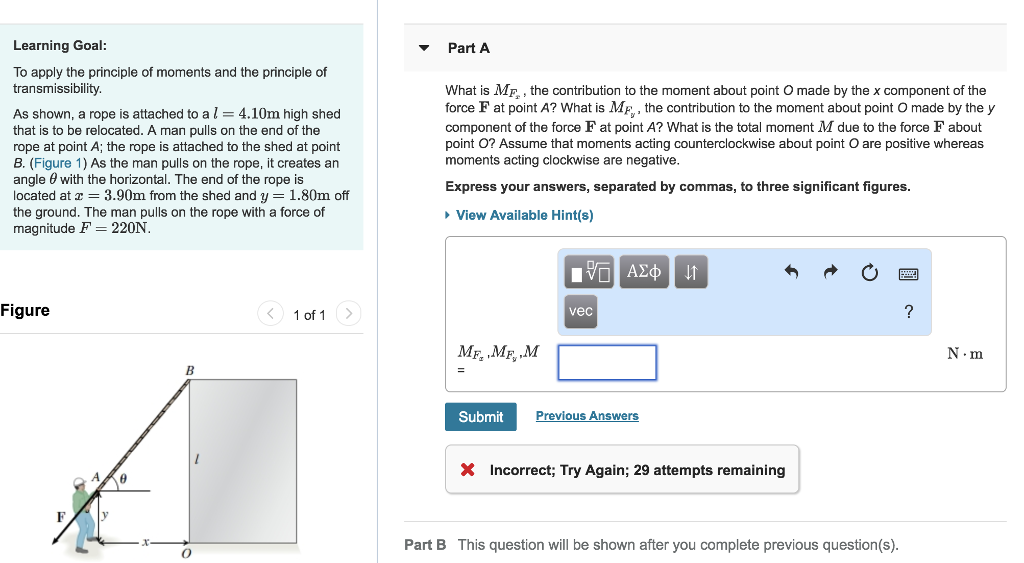Viewport: 1024px width, 563px height.
Task: Go to previous figure arrow
Action: click(270, 315)
